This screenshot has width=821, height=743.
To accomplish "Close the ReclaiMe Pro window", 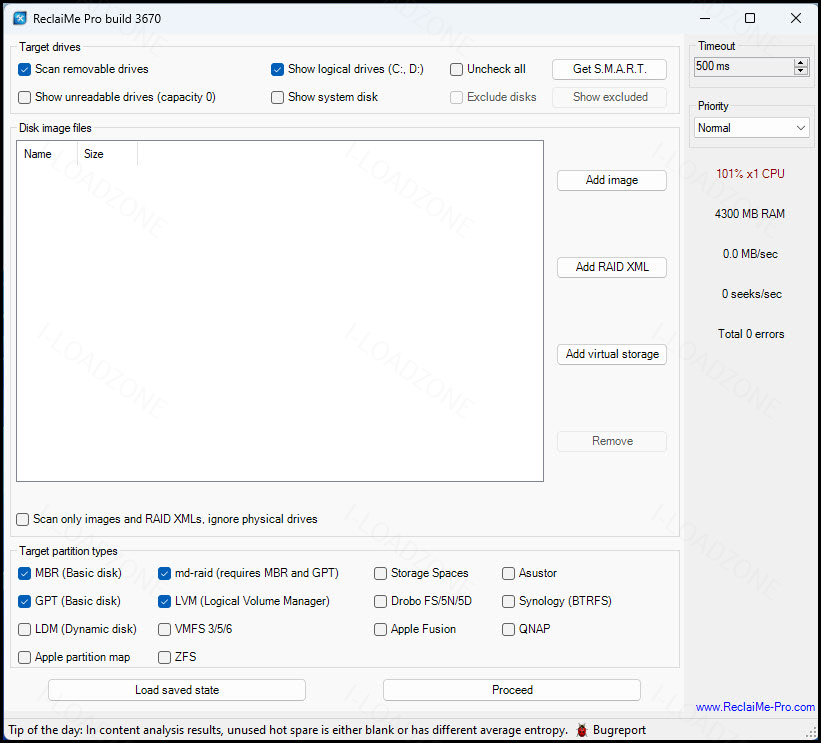I will pos(796,19).
